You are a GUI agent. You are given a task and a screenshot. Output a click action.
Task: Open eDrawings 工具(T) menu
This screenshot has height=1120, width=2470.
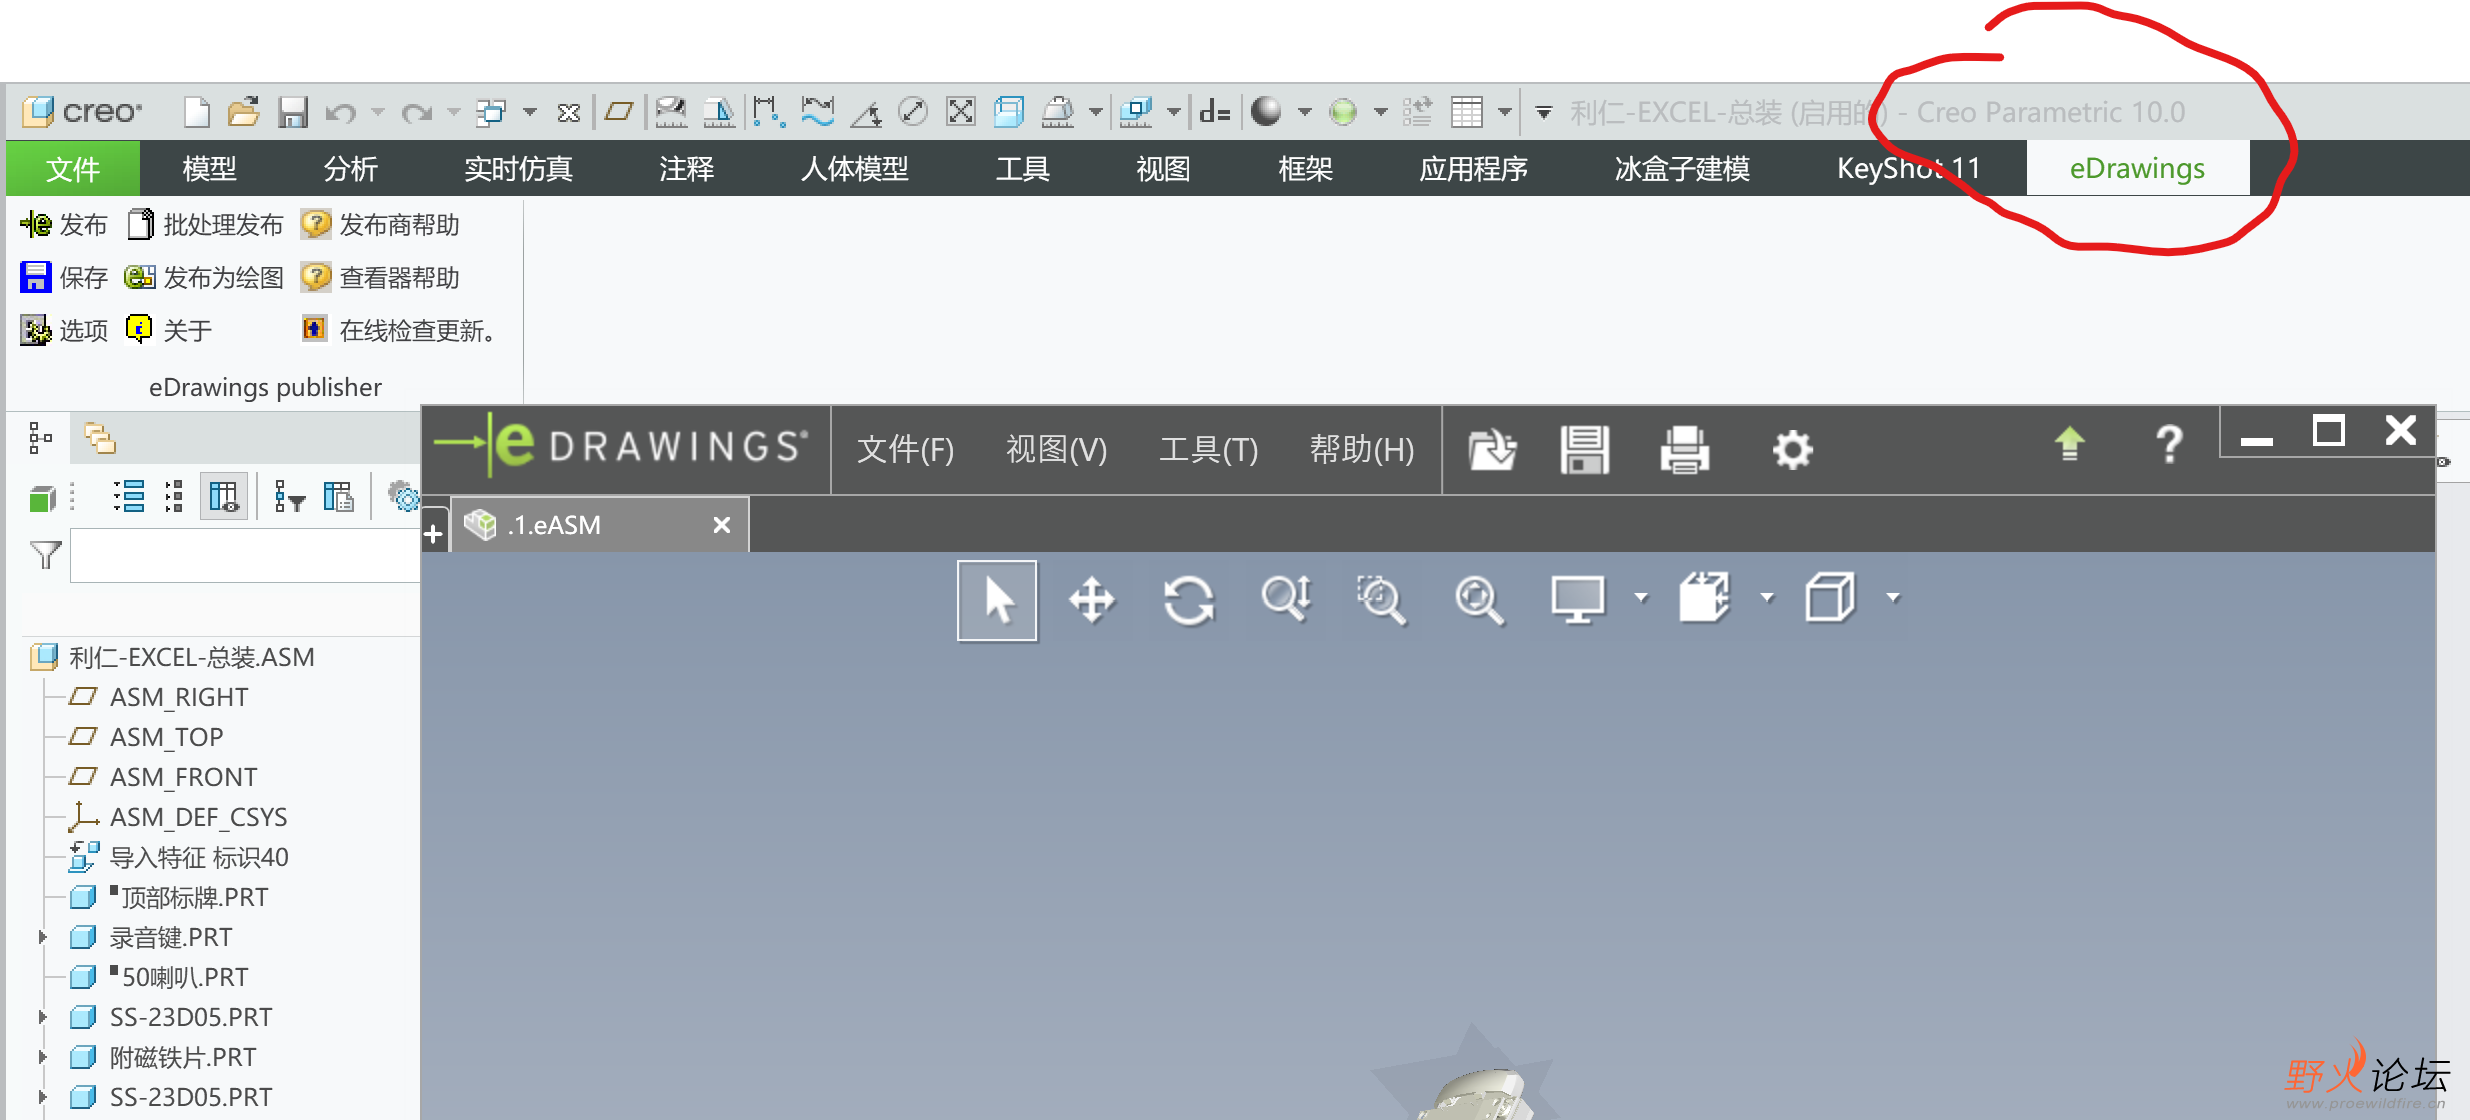point(1208,449)
